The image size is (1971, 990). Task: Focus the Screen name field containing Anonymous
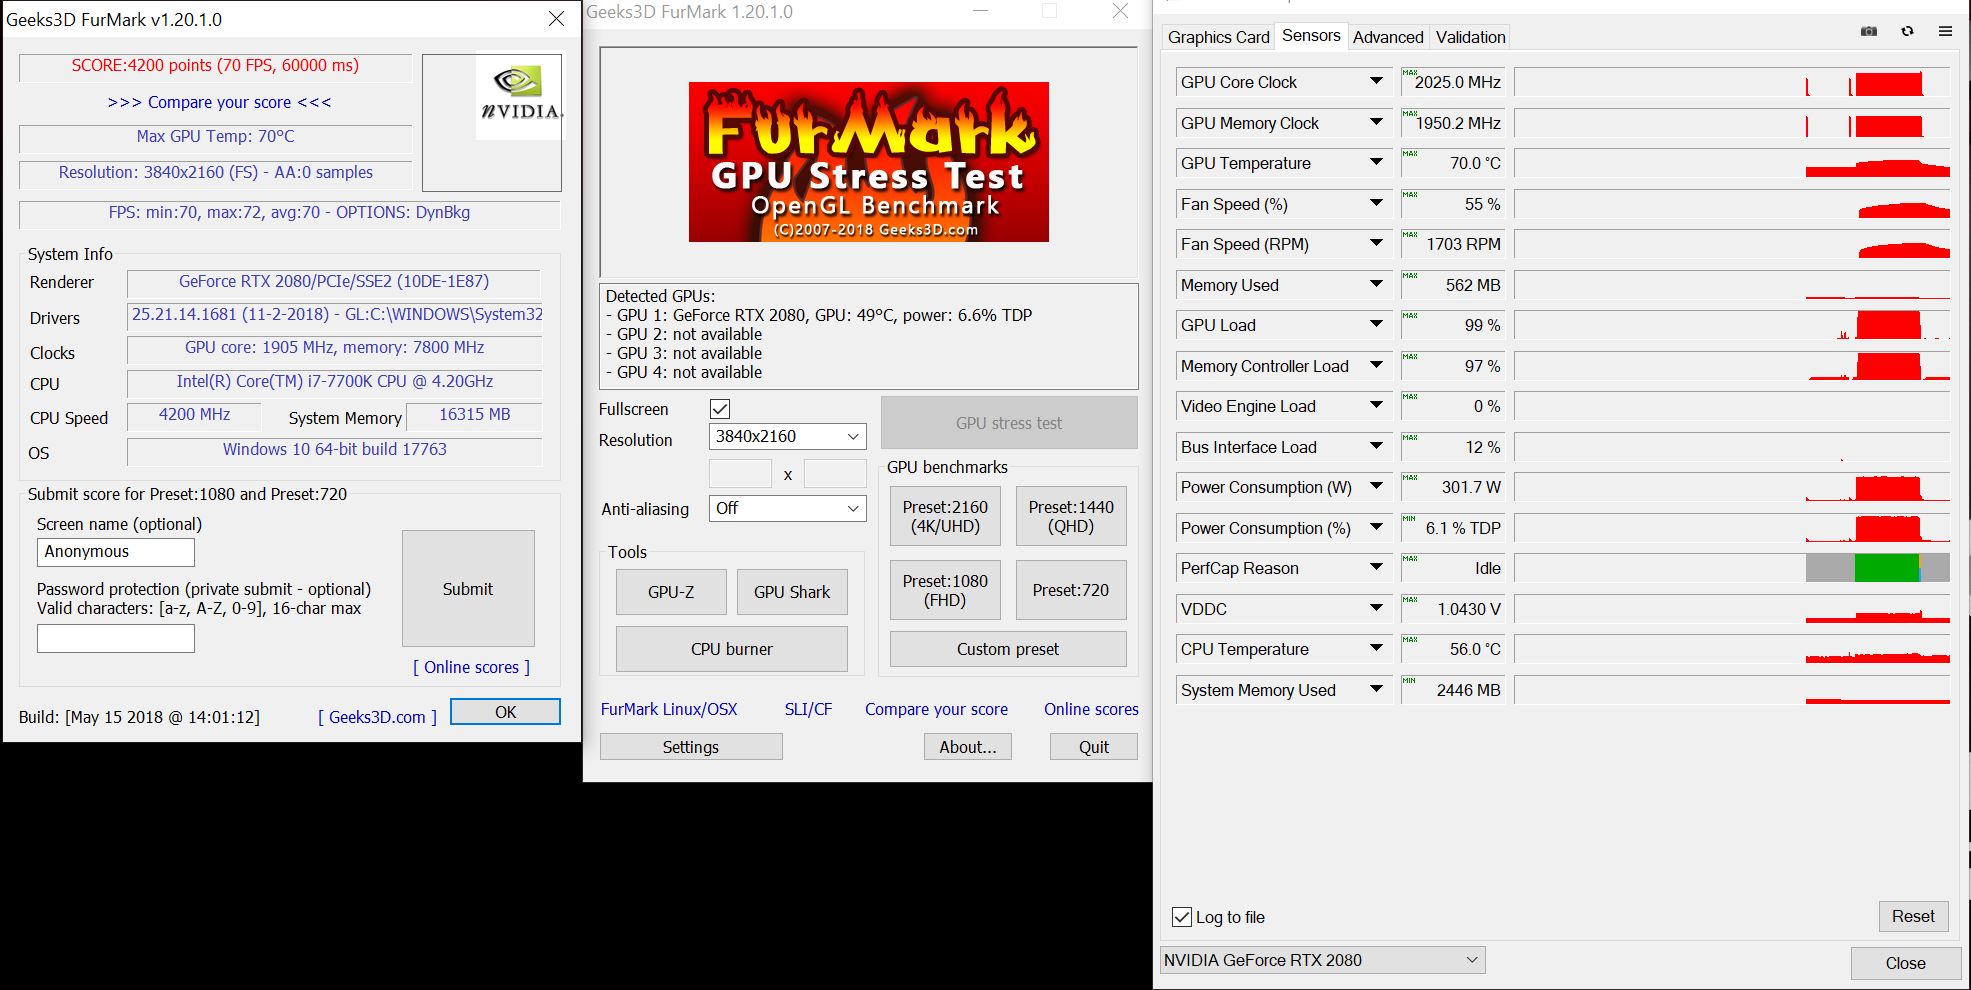[x=116, y=552]
